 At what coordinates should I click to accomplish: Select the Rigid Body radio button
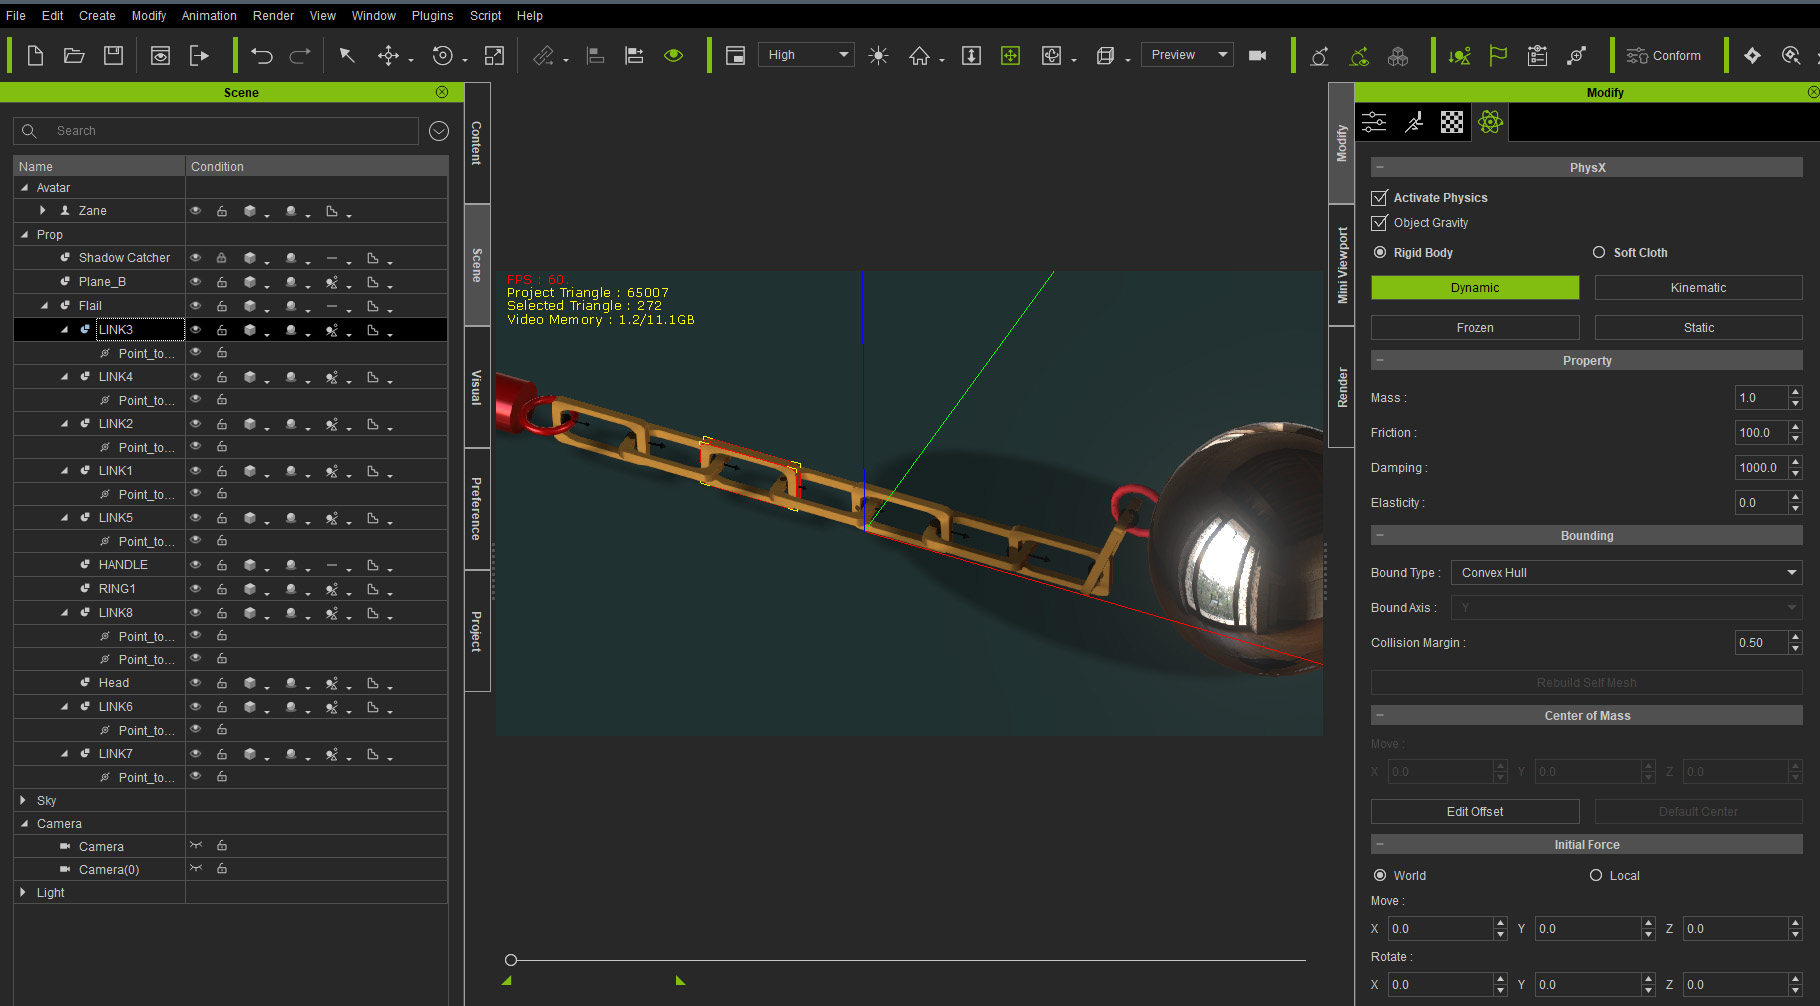coord(1380,253)
